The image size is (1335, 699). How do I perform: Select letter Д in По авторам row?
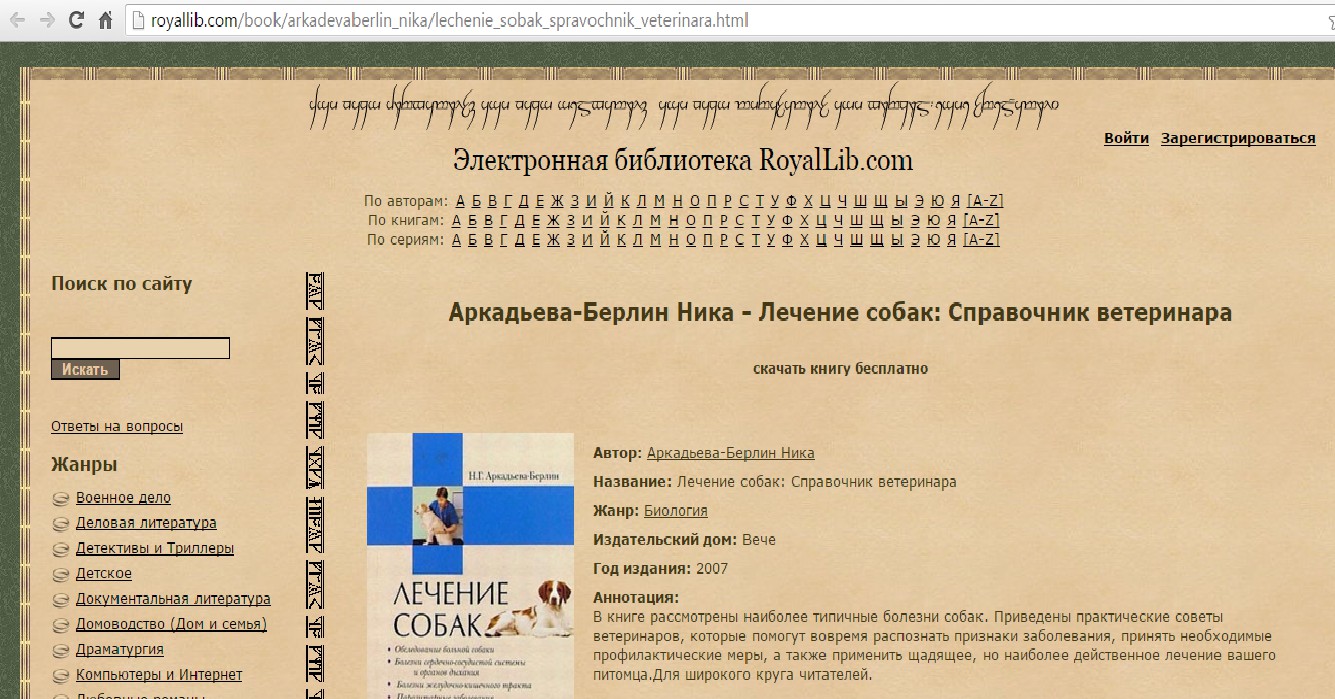tap(522, 201)
